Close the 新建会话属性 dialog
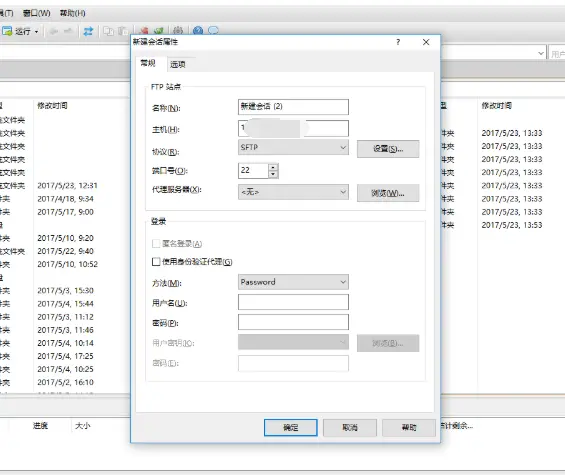Screen dimensions: 565x475 (x=426, y=42)
